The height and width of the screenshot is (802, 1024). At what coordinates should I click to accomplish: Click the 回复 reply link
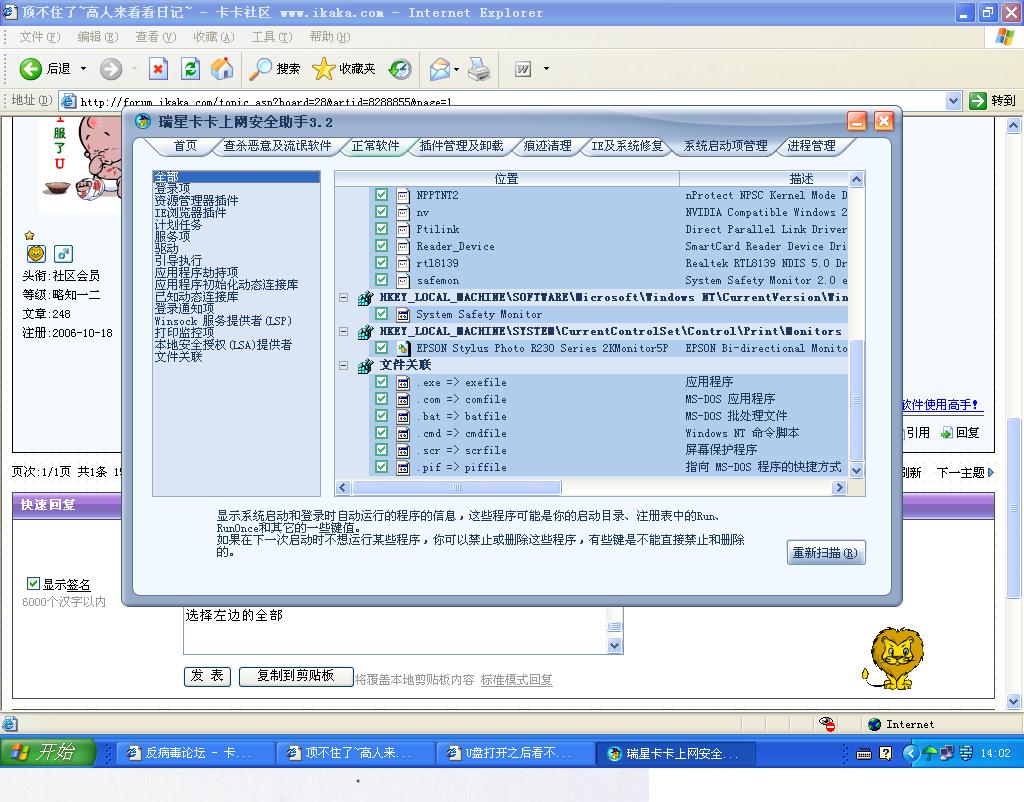coord(960,432)
